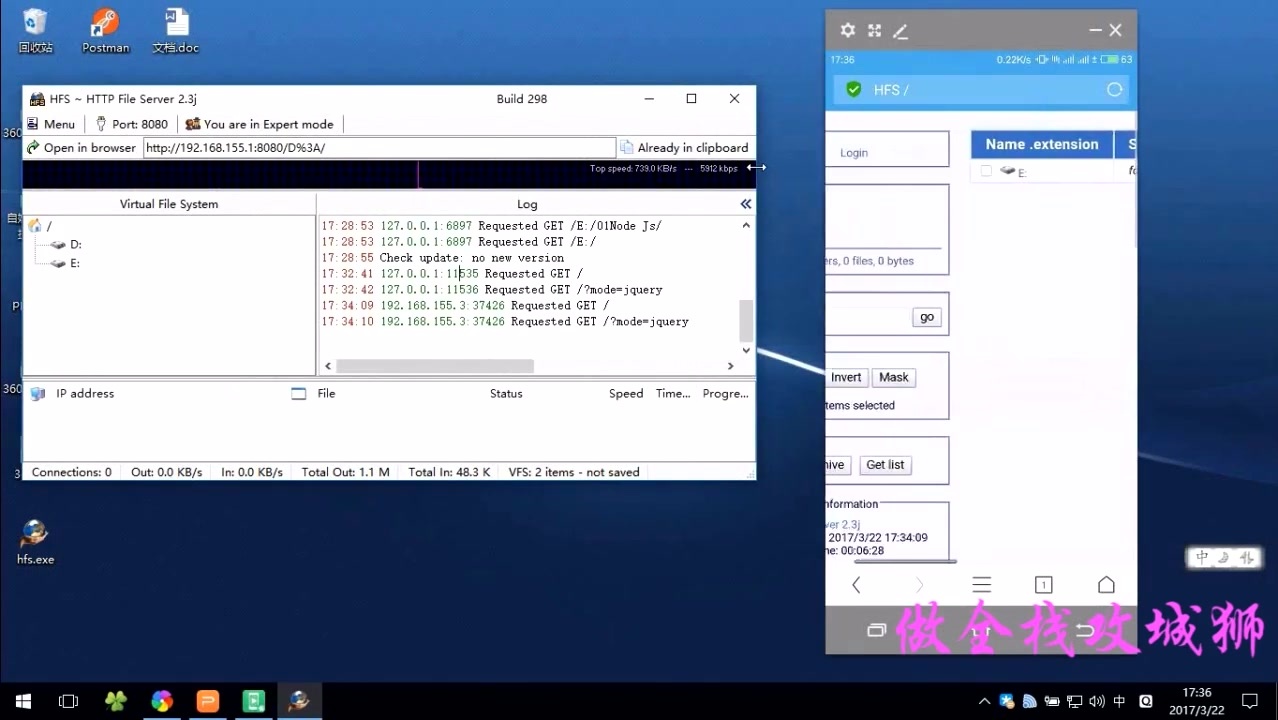Open the HFS Menu button
1278x720 pixels.
point(51,124)
